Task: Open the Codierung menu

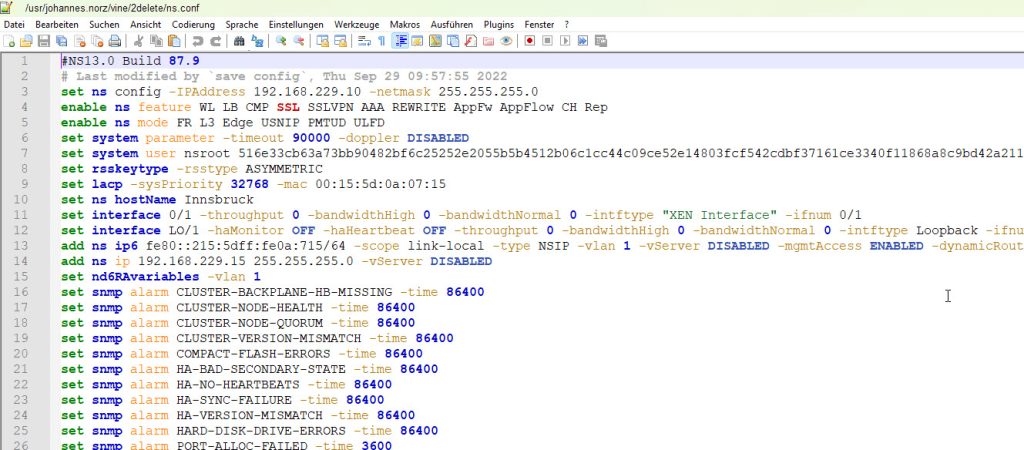Action: point(193,25)
